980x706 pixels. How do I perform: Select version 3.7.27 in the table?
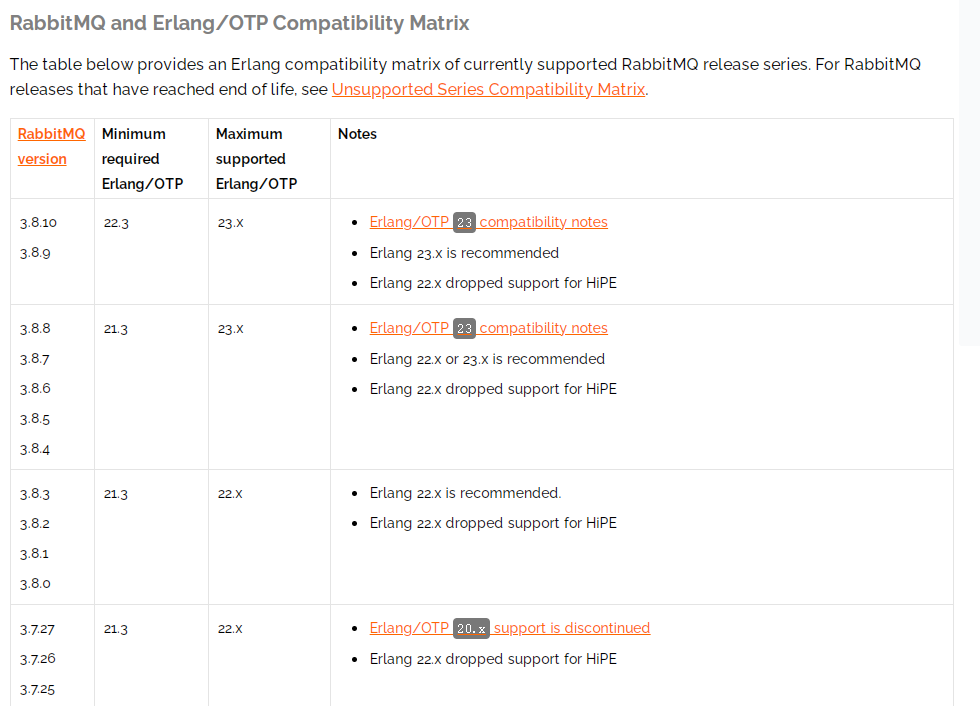tap(38, 629)
